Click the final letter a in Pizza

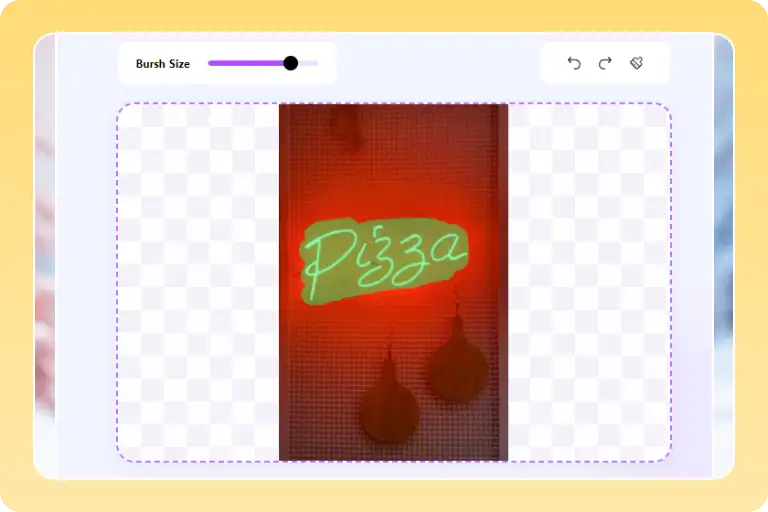[447, 252]
